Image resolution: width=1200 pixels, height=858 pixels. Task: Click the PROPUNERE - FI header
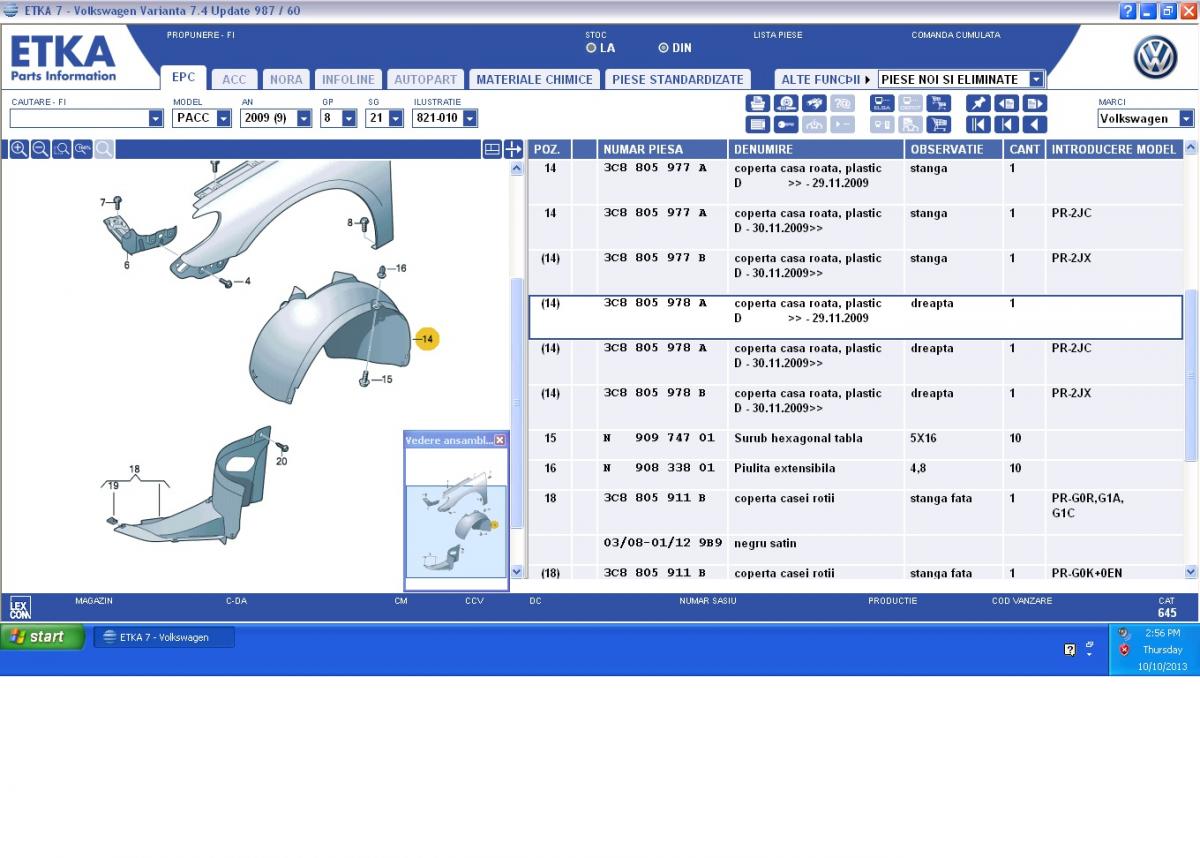click(x=201, y=35)
